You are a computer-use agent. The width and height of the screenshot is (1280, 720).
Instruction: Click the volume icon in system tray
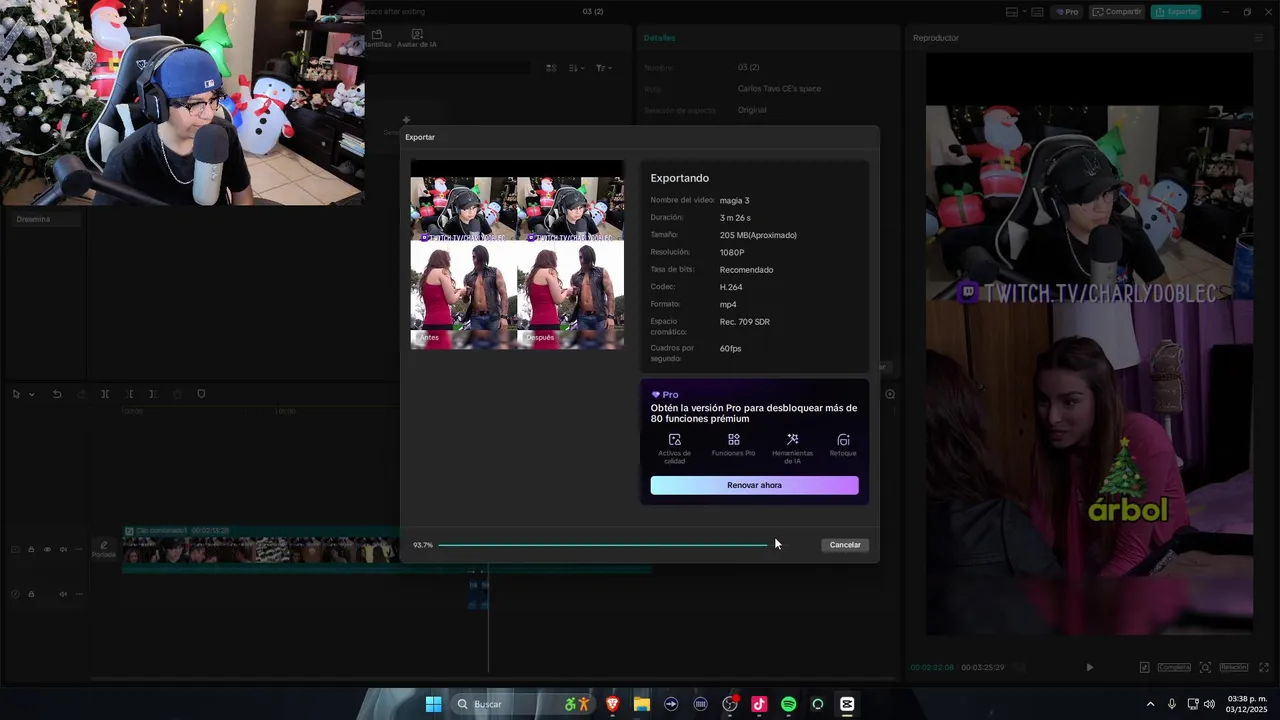point(1210,704)
